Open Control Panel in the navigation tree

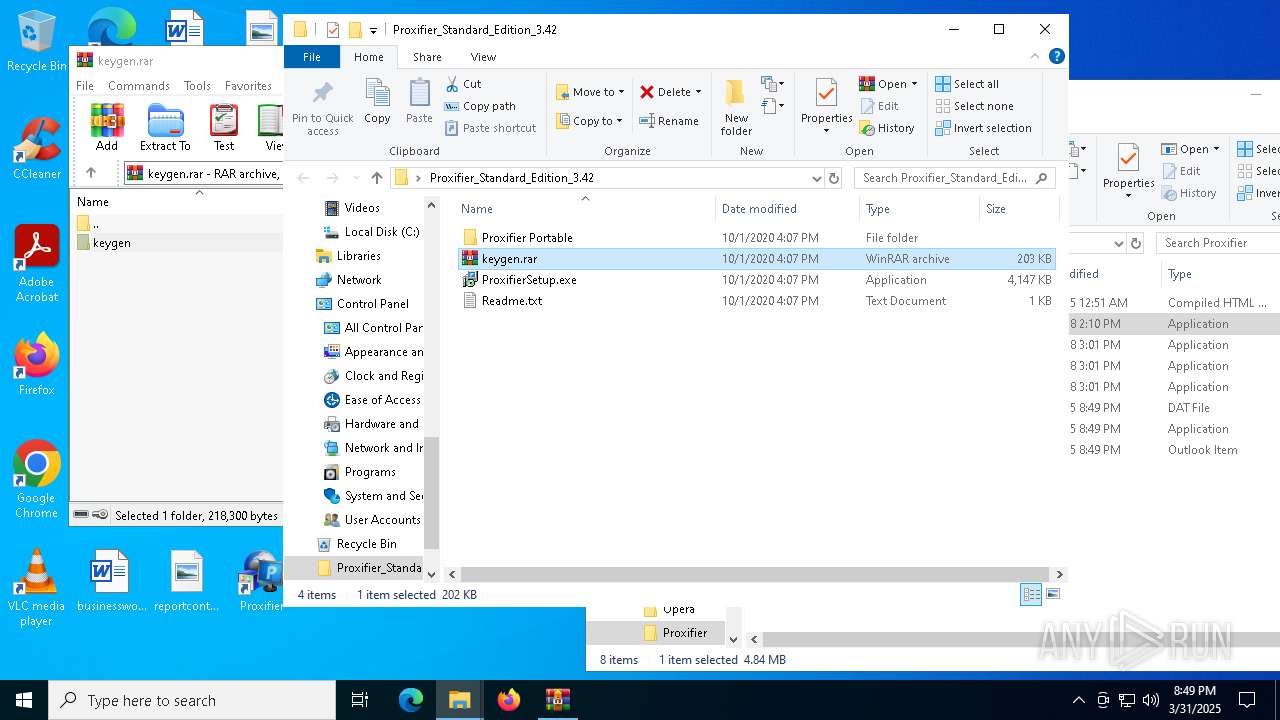(362, 304)
